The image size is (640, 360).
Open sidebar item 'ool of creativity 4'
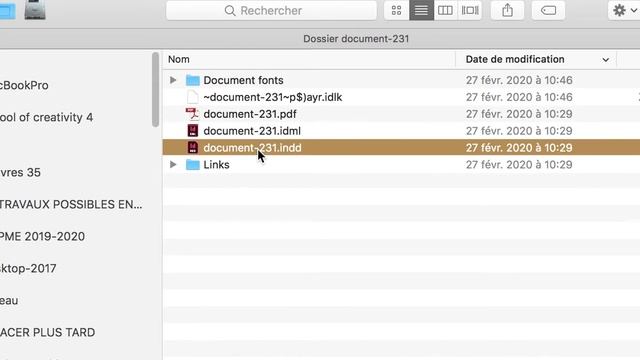click(47, 117)
